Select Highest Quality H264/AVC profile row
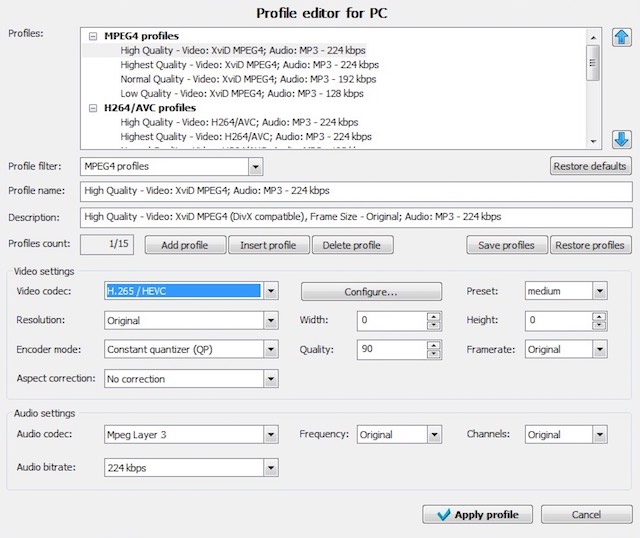 point(246,137)
